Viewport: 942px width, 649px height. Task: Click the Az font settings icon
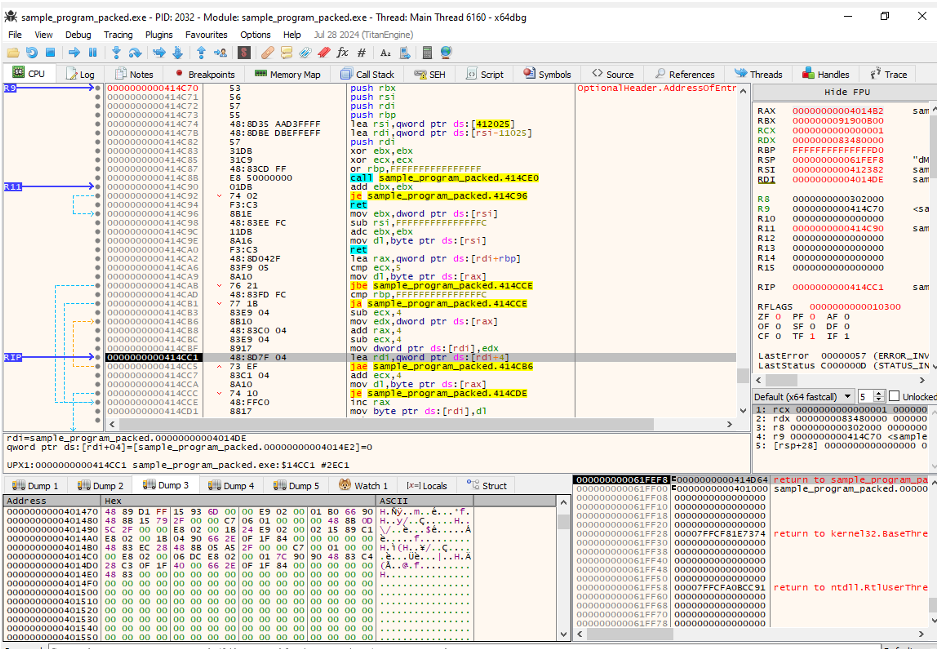click(x=386, y=51)
